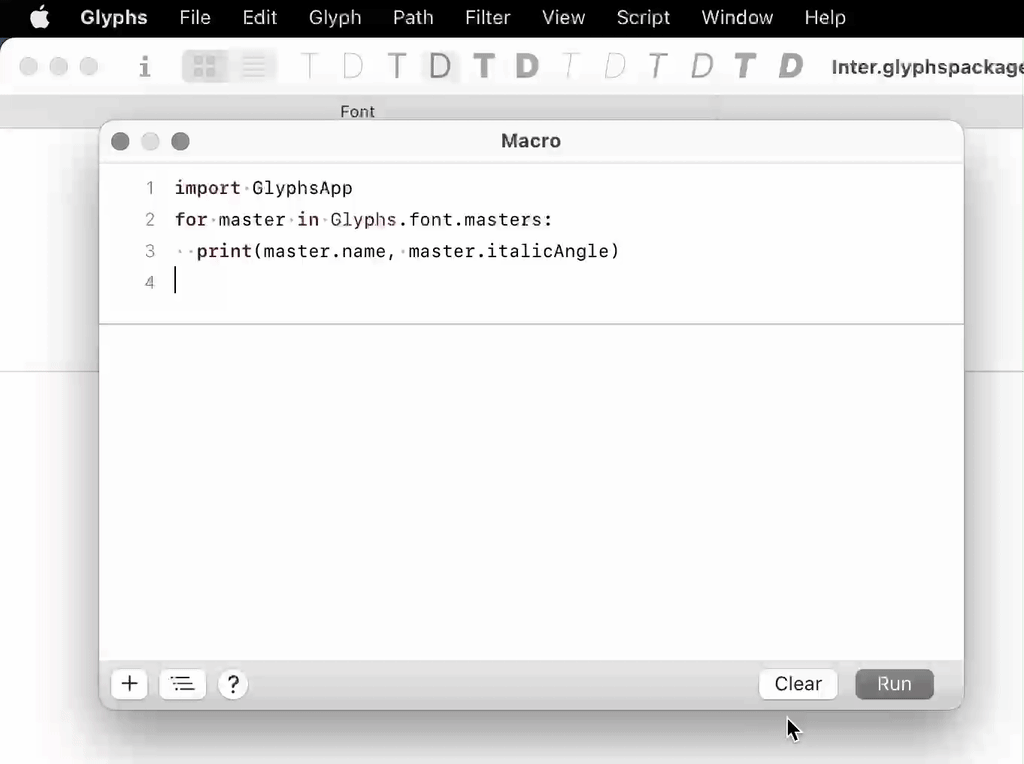Click line 'for master in Glyphs.font.masters:'

tap(363, 219)
